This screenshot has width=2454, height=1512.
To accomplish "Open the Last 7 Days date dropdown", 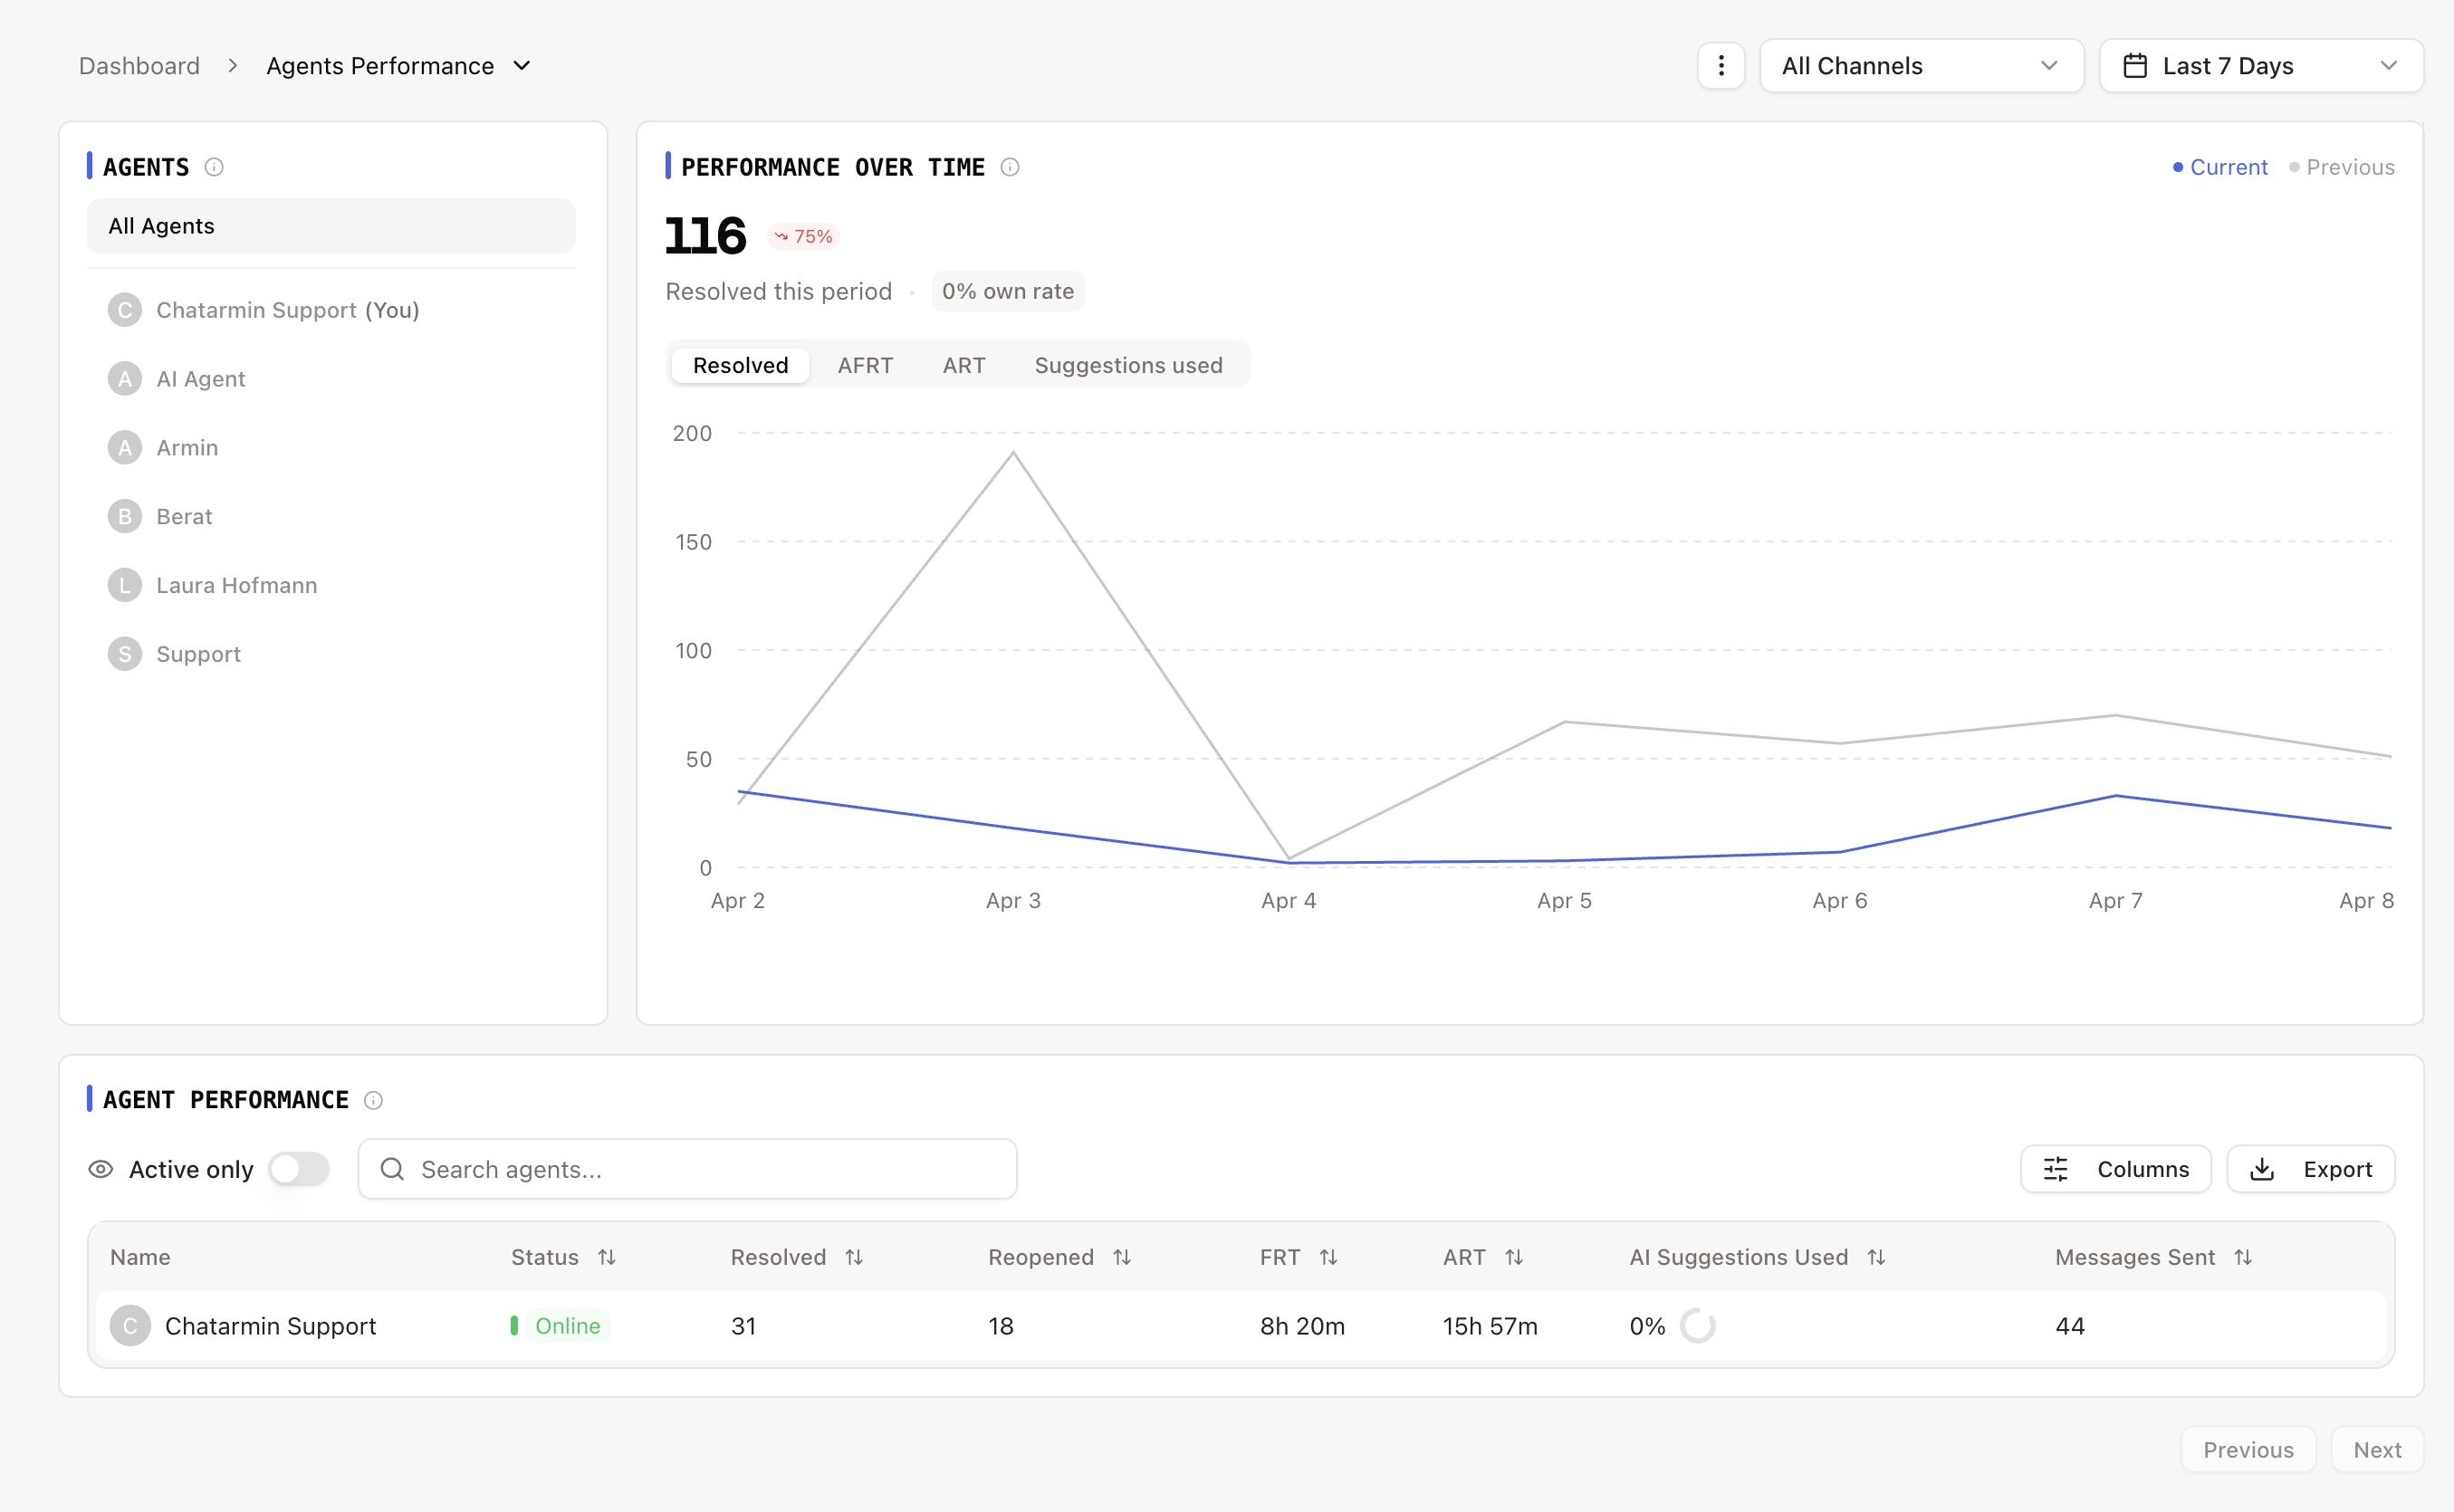I will click(2260, 66).
